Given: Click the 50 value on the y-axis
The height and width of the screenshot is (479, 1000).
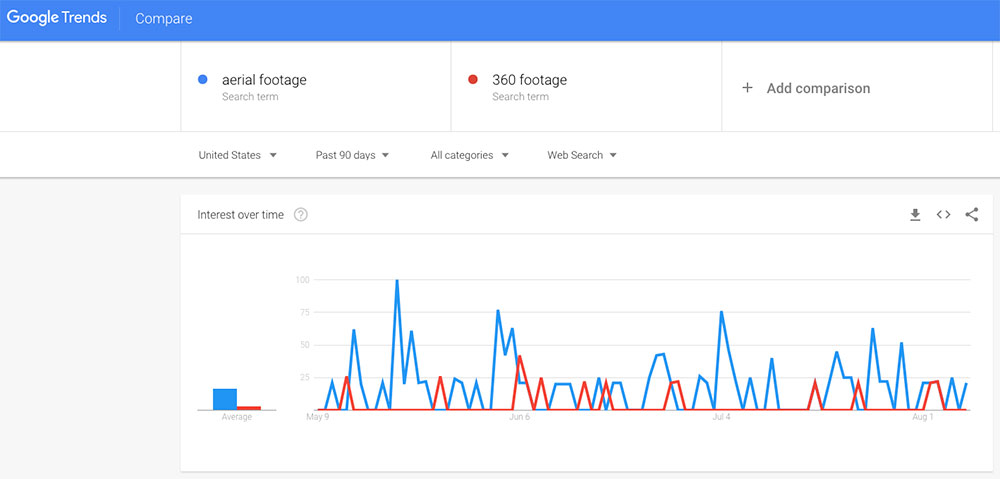Looking at the screenshot, I should coord(304,344).
